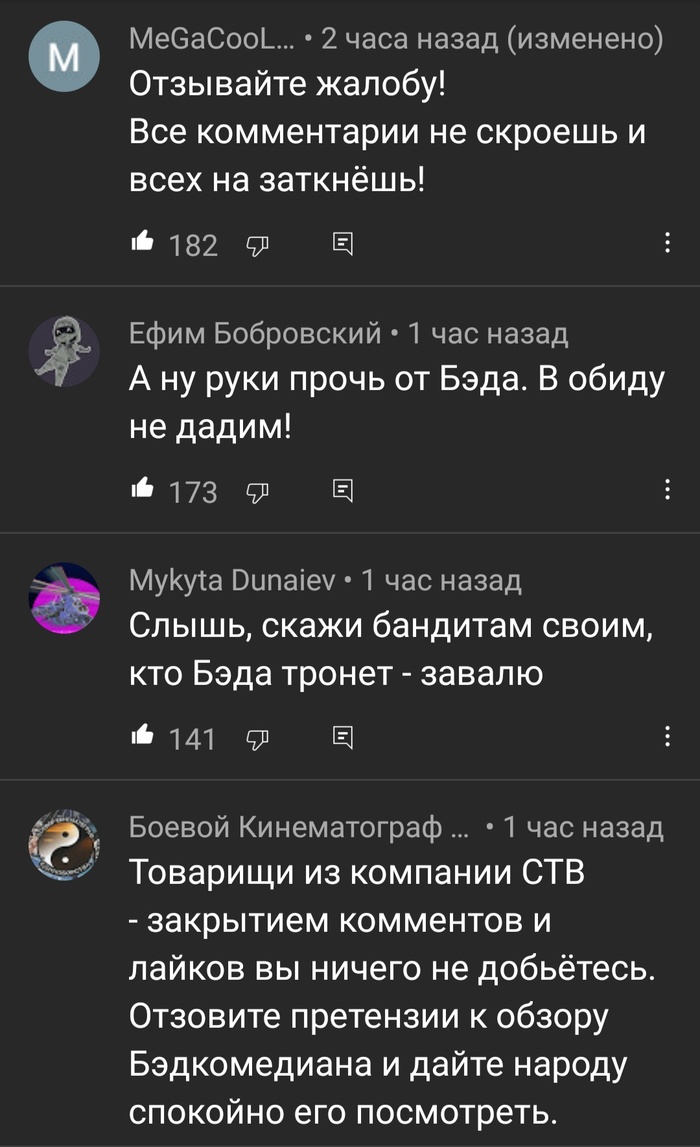The height and width of the screenshot is (1147, 700).
Task: Open the MeGaCooL profile avatar with letter M
Action: (64, 56)
